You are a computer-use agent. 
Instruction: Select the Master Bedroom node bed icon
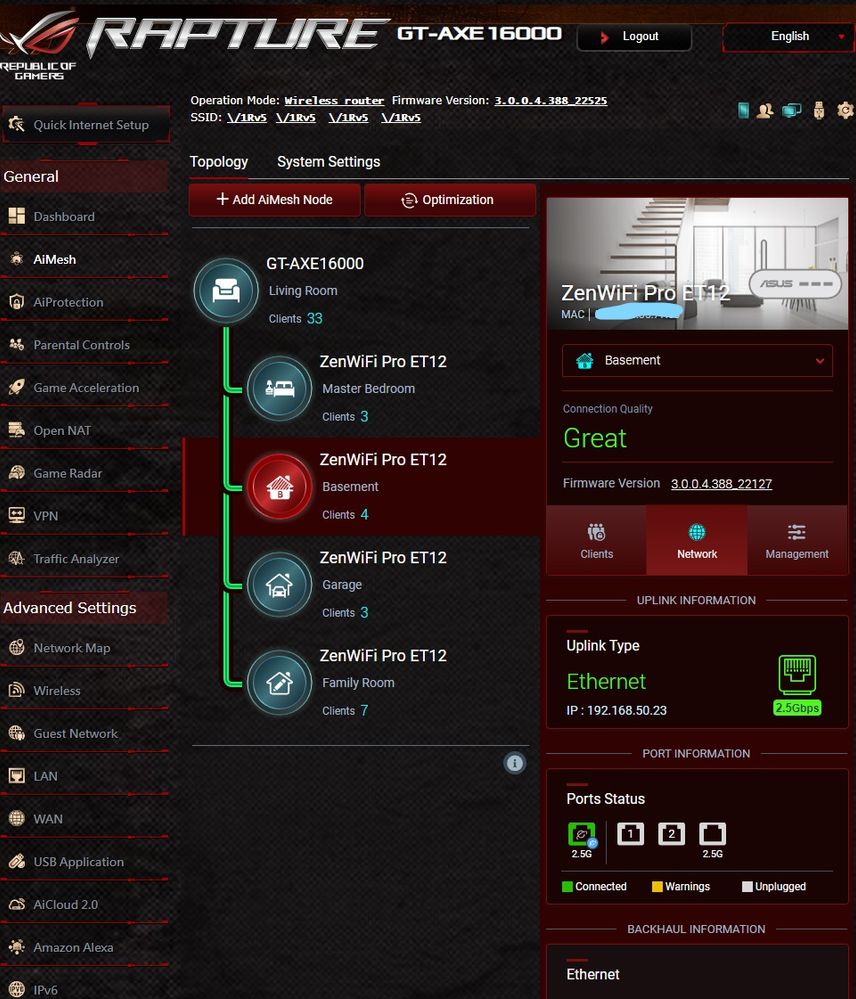tap(279, 388)
